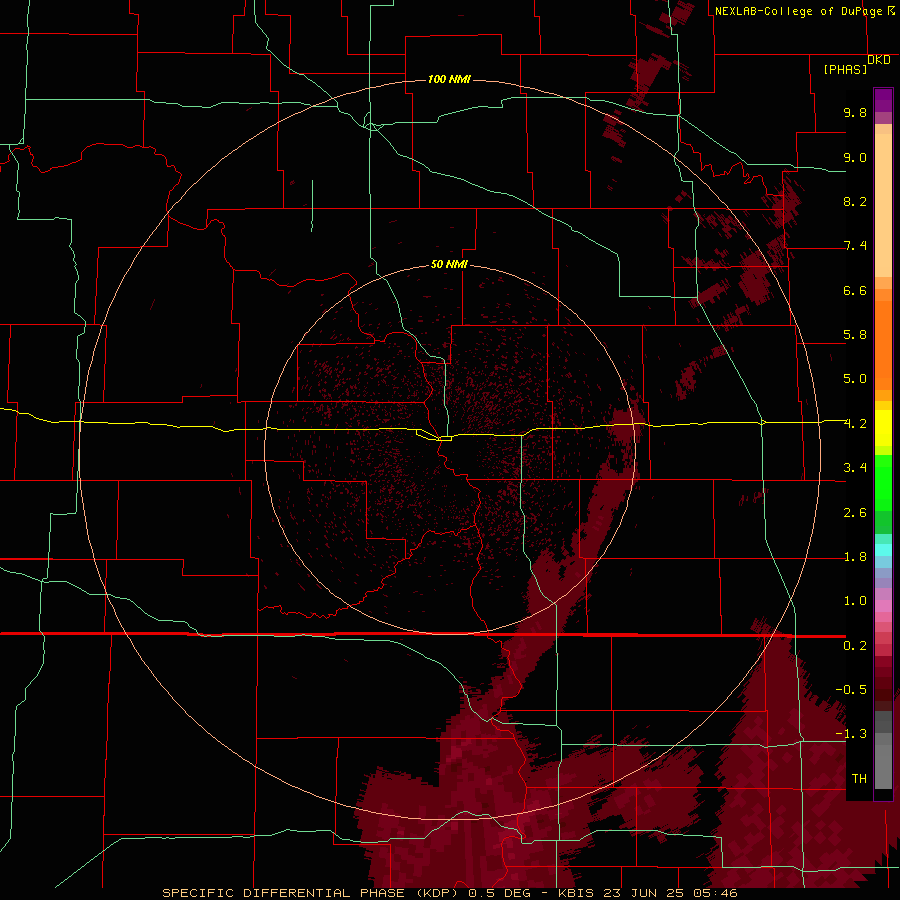Click the -1.3 value on the color scale
Viewport: 900px width, 900px height.
[851, 734]
